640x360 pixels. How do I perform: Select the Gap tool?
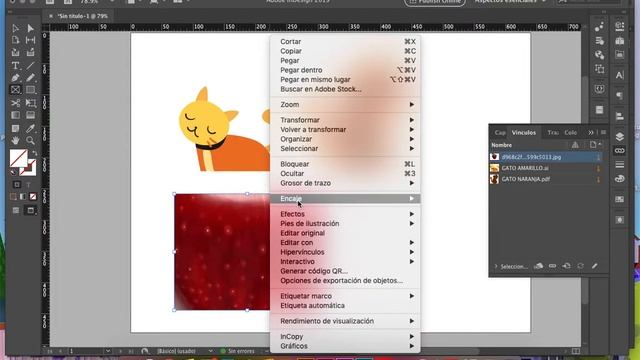click(x=30, y=40)
